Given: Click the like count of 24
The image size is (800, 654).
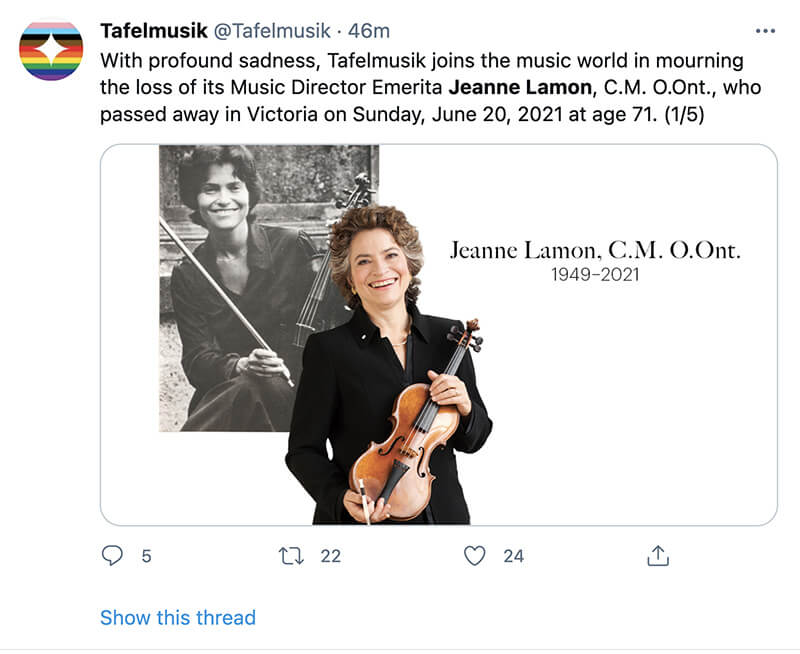Looking at the screenshot, I should pos(513,556).
